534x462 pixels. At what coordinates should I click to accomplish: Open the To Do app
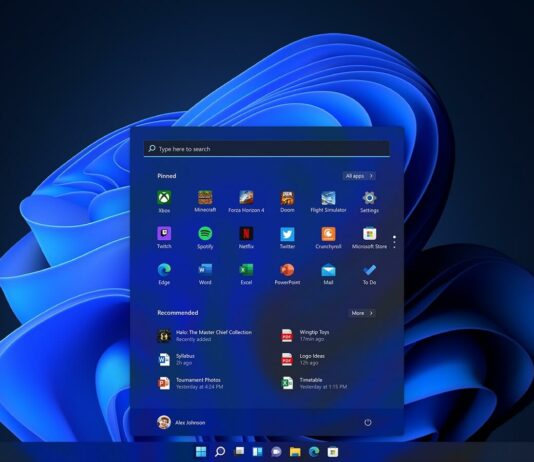point(370,274)
